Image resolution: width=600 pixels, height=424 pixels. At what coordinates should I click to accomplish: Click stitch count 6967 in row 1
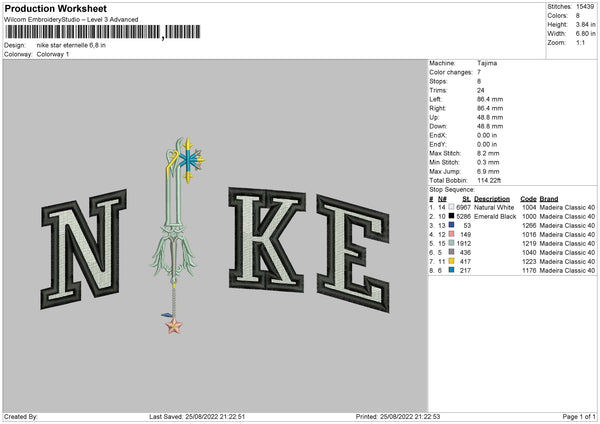[463, 207]
